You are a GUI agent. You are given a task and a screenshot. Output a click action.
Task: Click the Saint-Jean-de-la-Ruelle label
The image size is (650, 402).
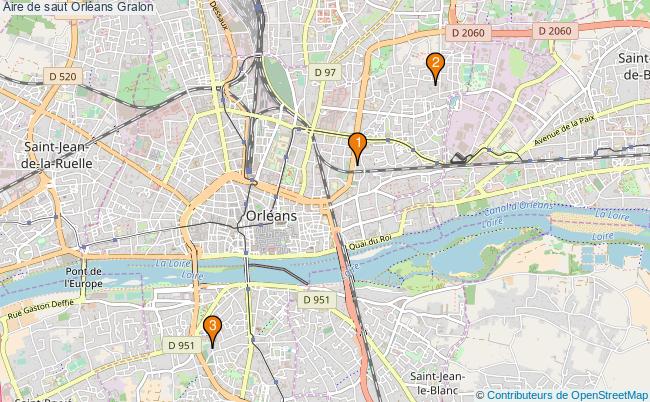56,155
